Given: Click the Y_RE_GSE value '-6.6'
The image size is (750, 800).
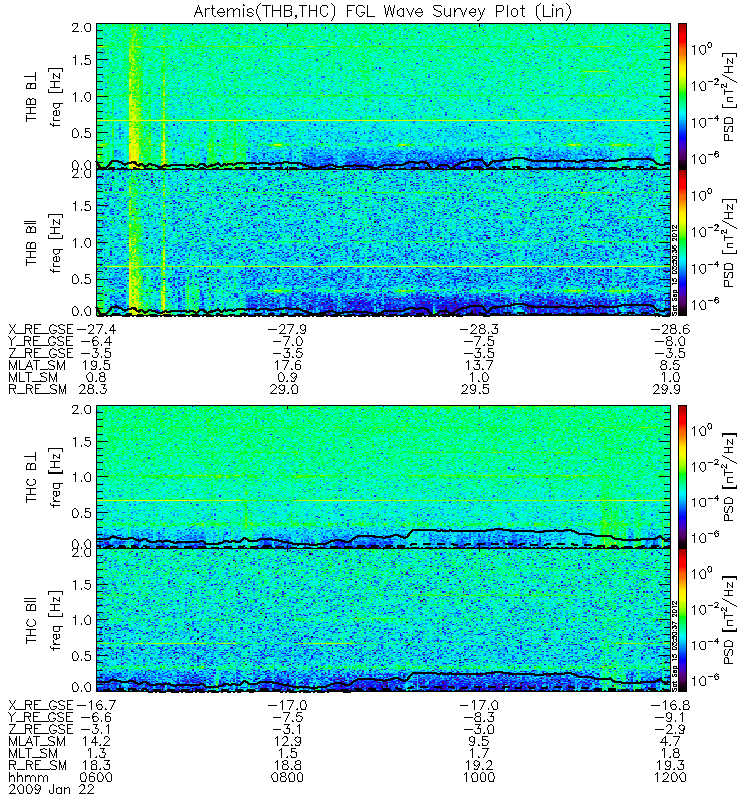Looking at the screenshot, I should pos(96,717).
